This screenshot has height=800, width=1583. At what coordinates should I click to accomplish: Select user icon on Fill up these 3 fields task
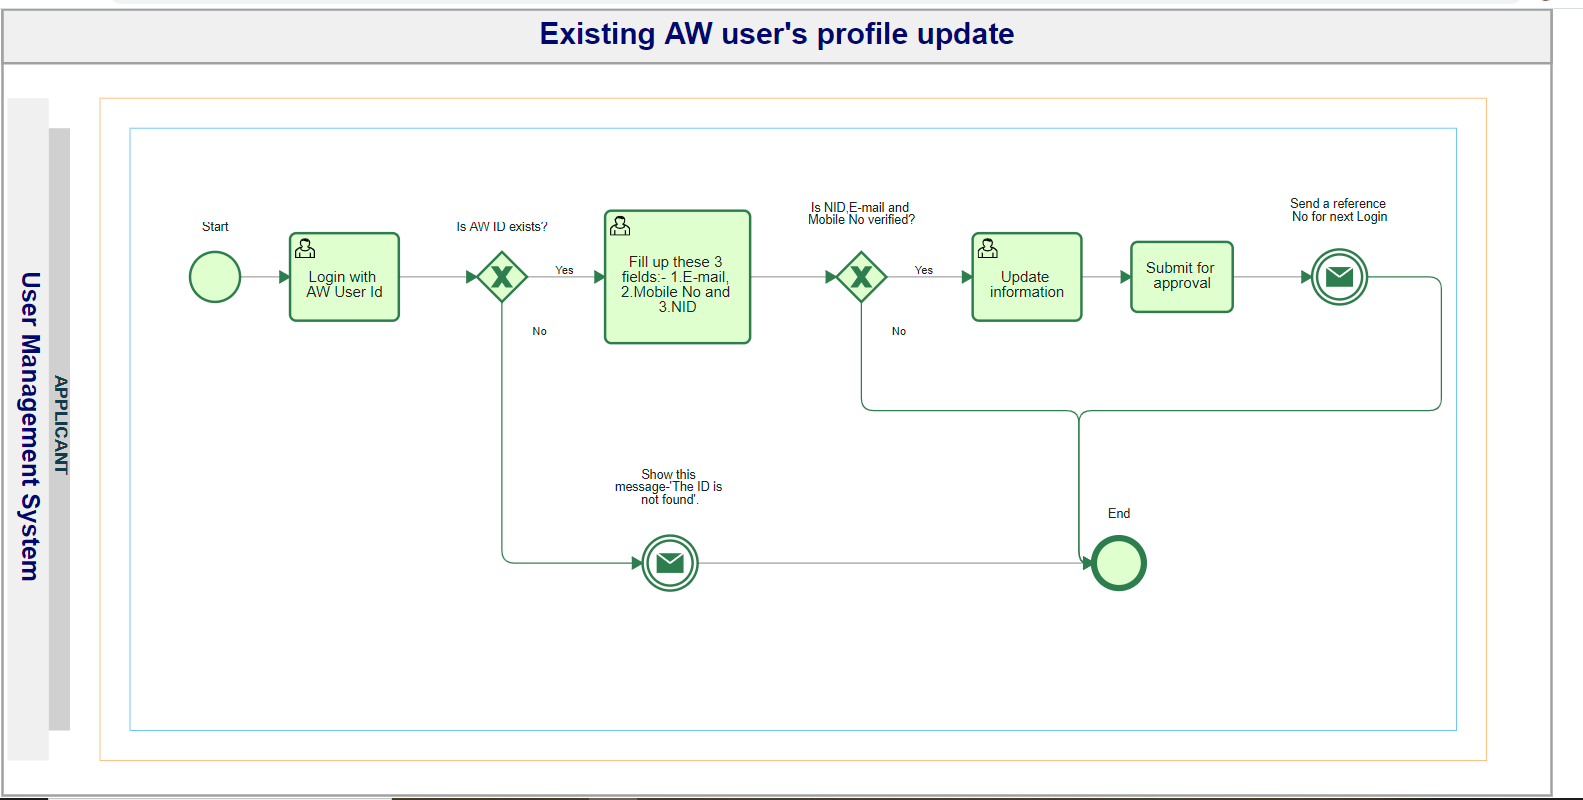coord(620,226)
